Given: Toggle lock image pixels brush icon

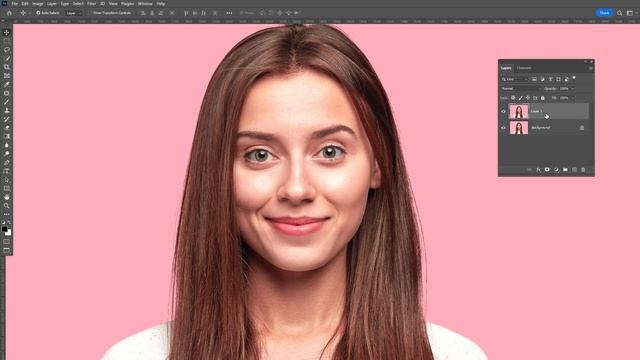Looking at the screenshot, I should coord(520,98).
